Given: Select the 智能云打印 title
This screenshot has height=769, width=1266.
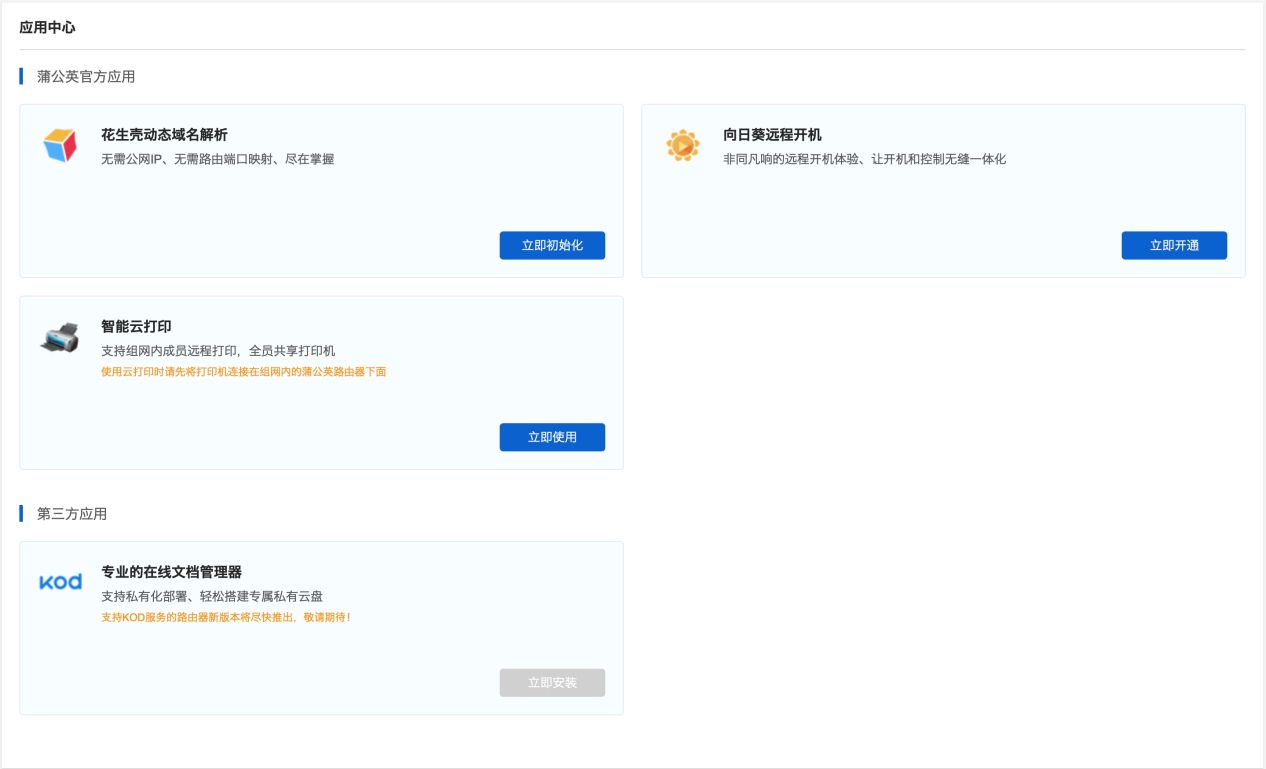Looking at the screenshot, I should click(x=136, y=326).
